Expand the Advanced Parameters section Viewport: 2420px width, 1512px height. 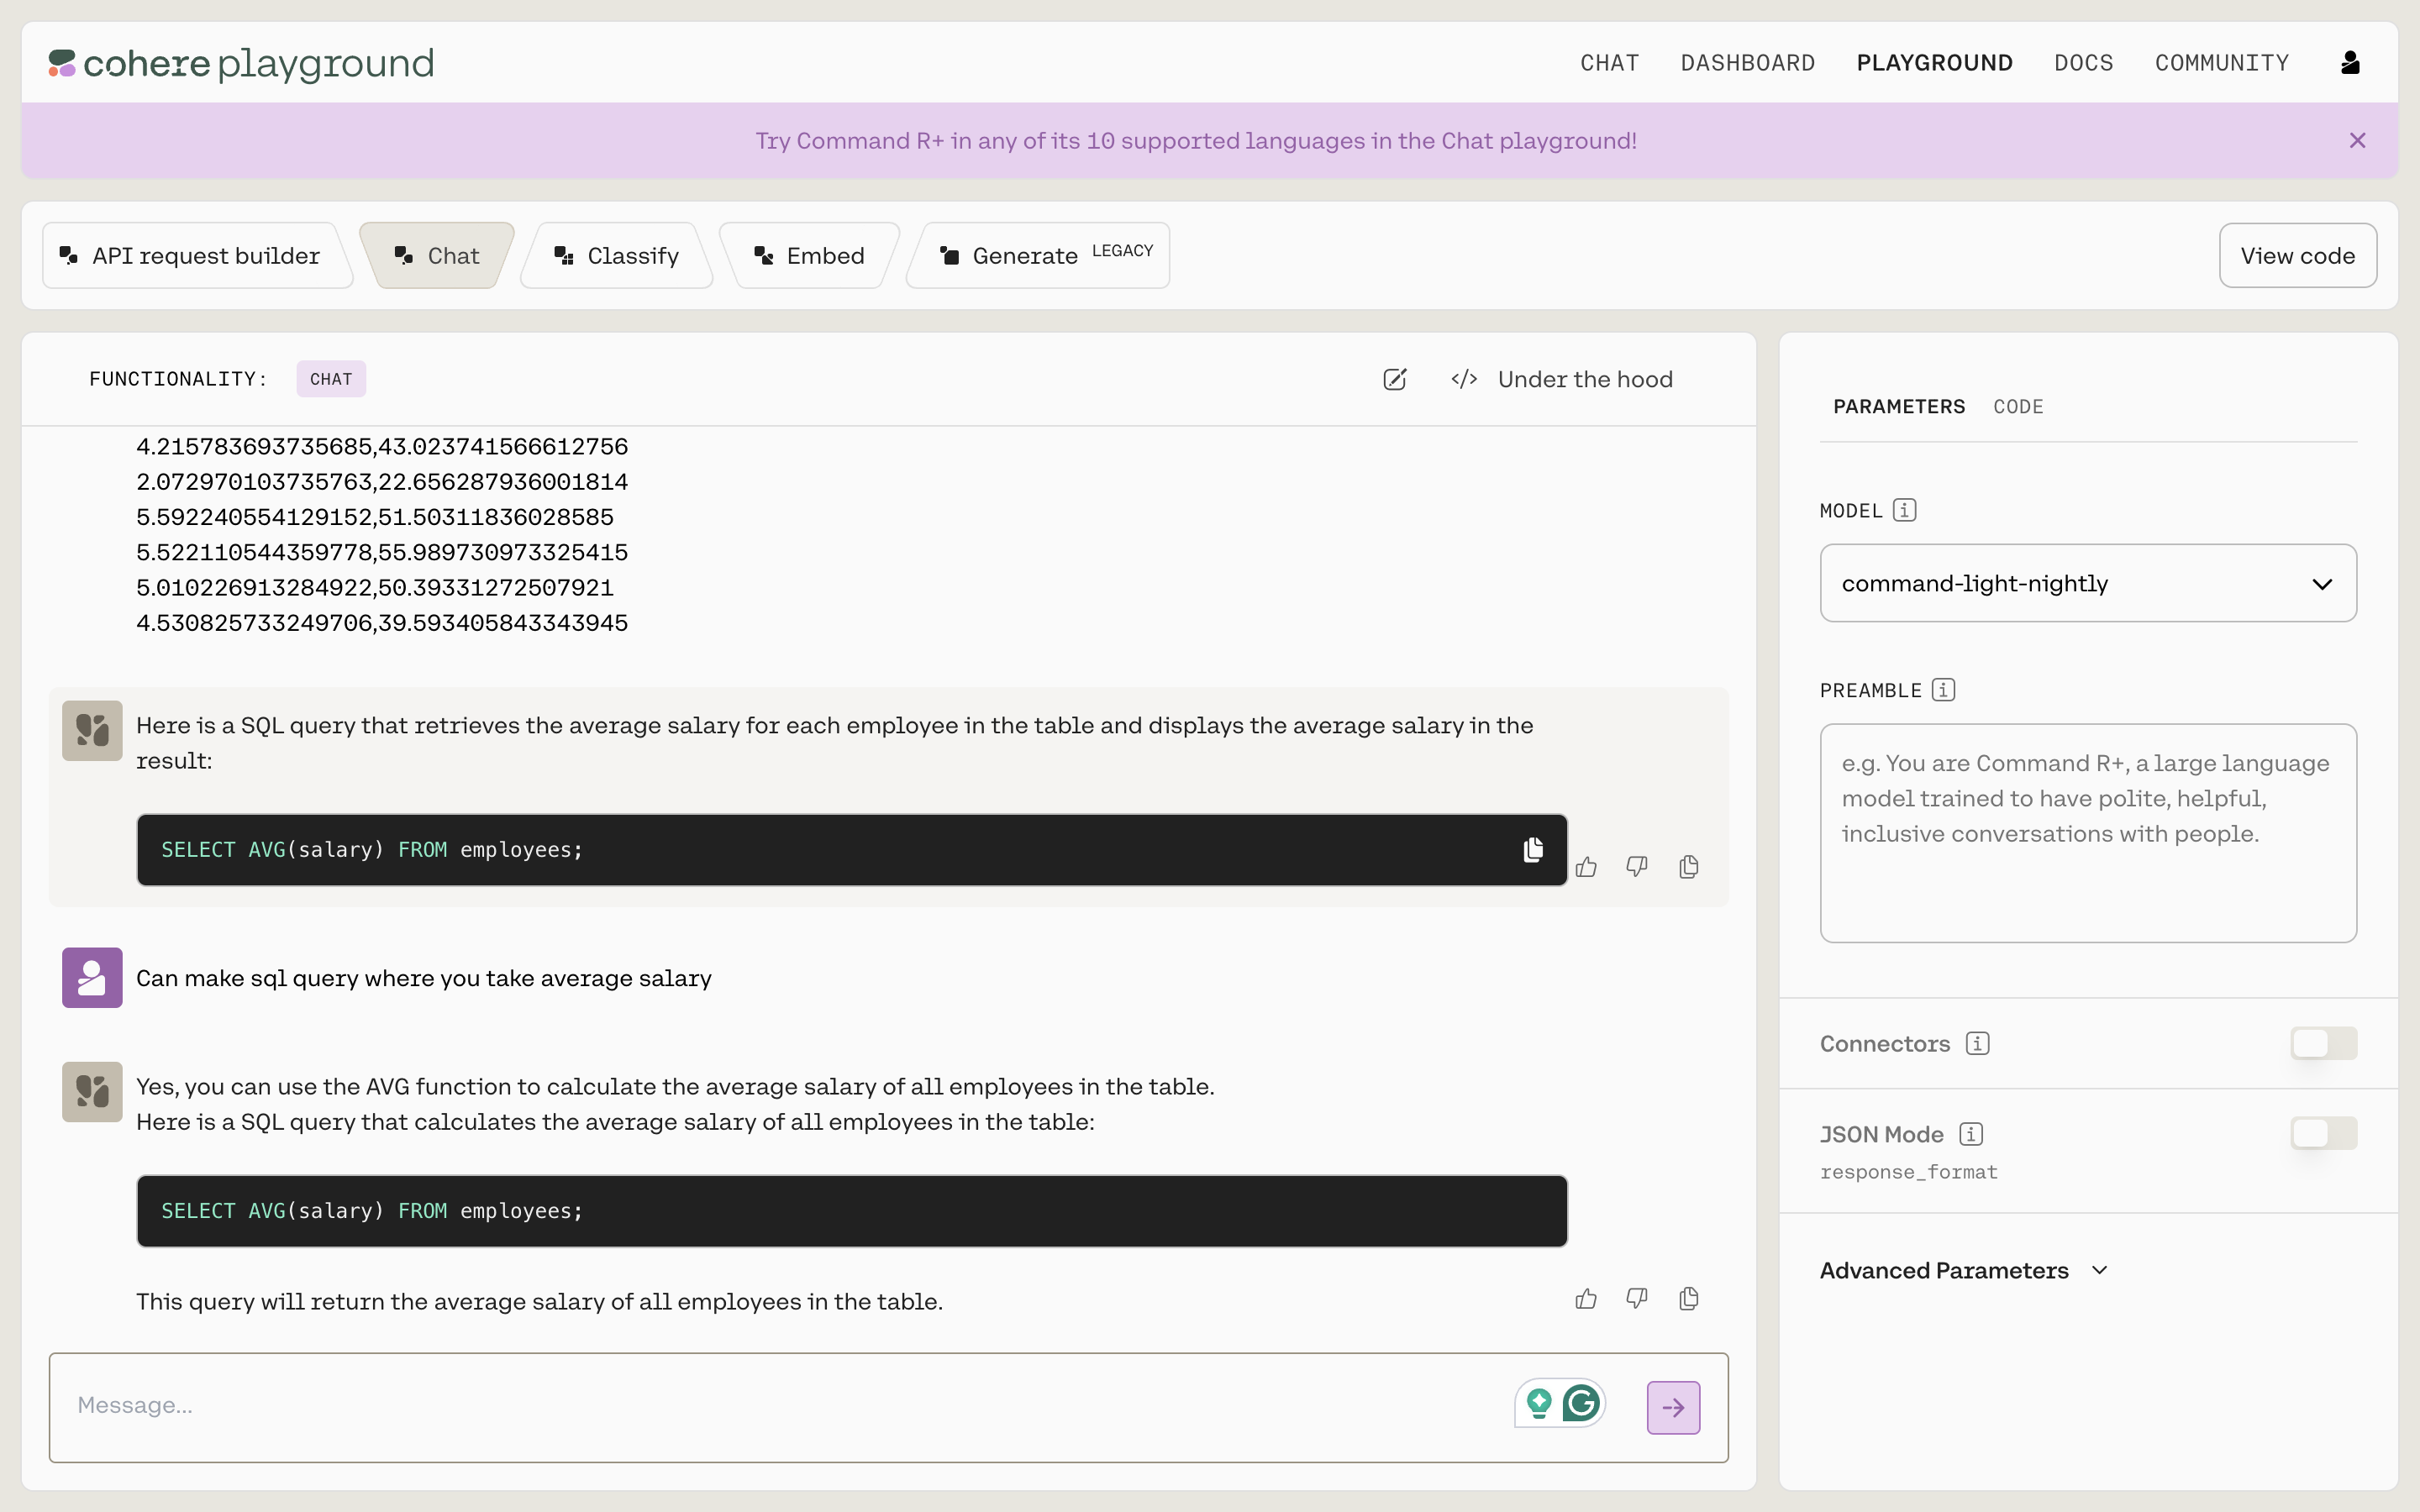(x=1964, y=1271)
